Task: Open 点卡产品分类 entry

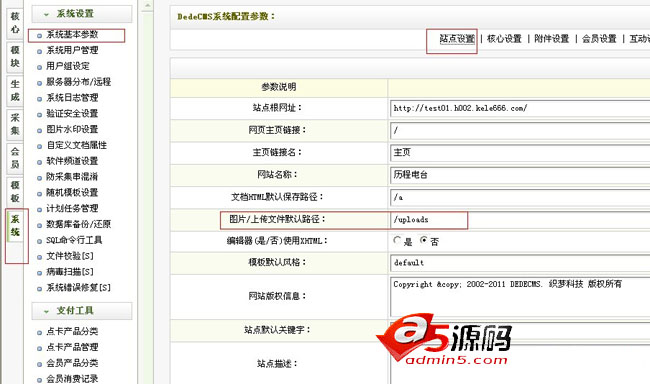Action: point(72,331)
